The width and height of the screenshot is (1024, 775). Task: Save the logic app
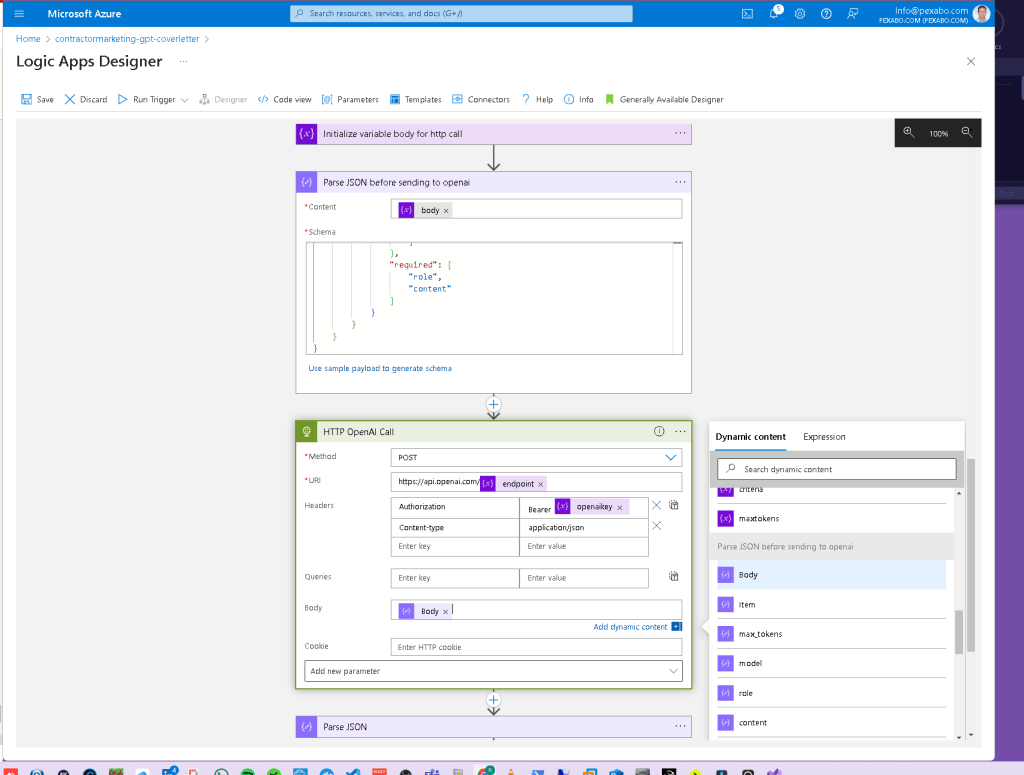point(37,99)
